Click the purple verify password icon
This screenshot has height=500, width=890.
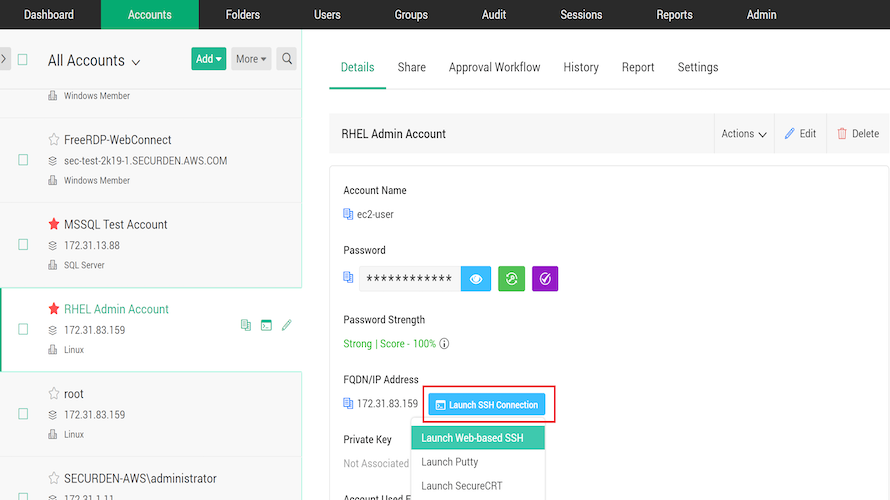pyautogui.click(x=545, y=279)
